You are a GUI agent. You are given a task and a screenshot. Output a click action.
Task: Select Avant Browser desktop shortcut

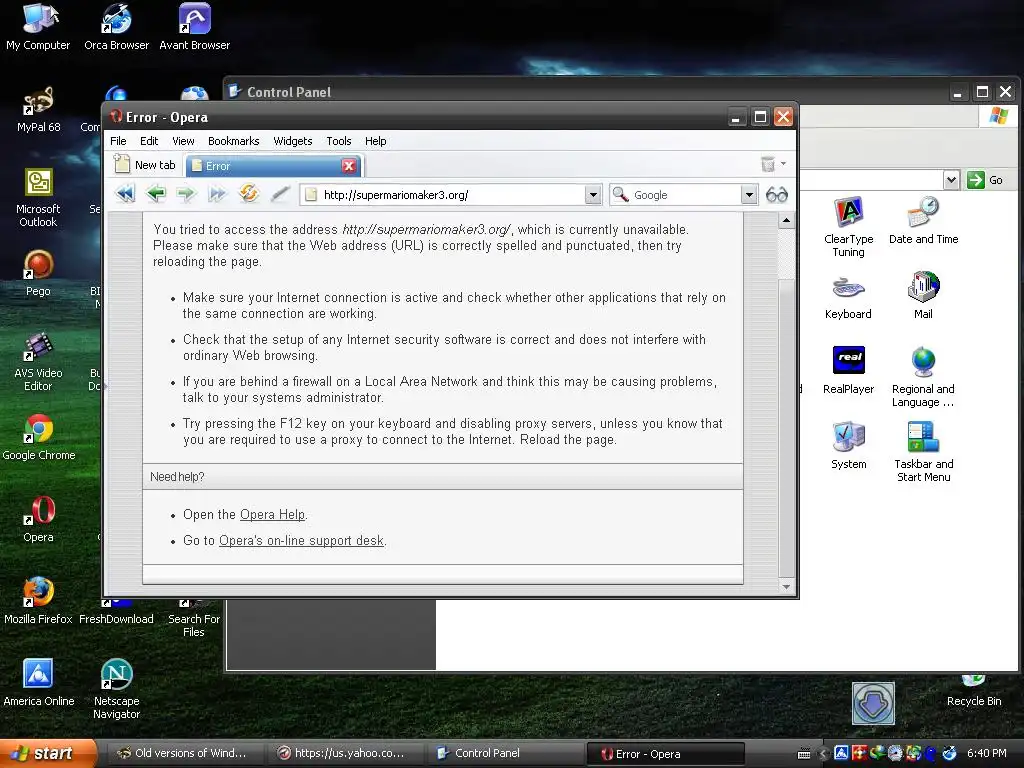tap(195, 27)
